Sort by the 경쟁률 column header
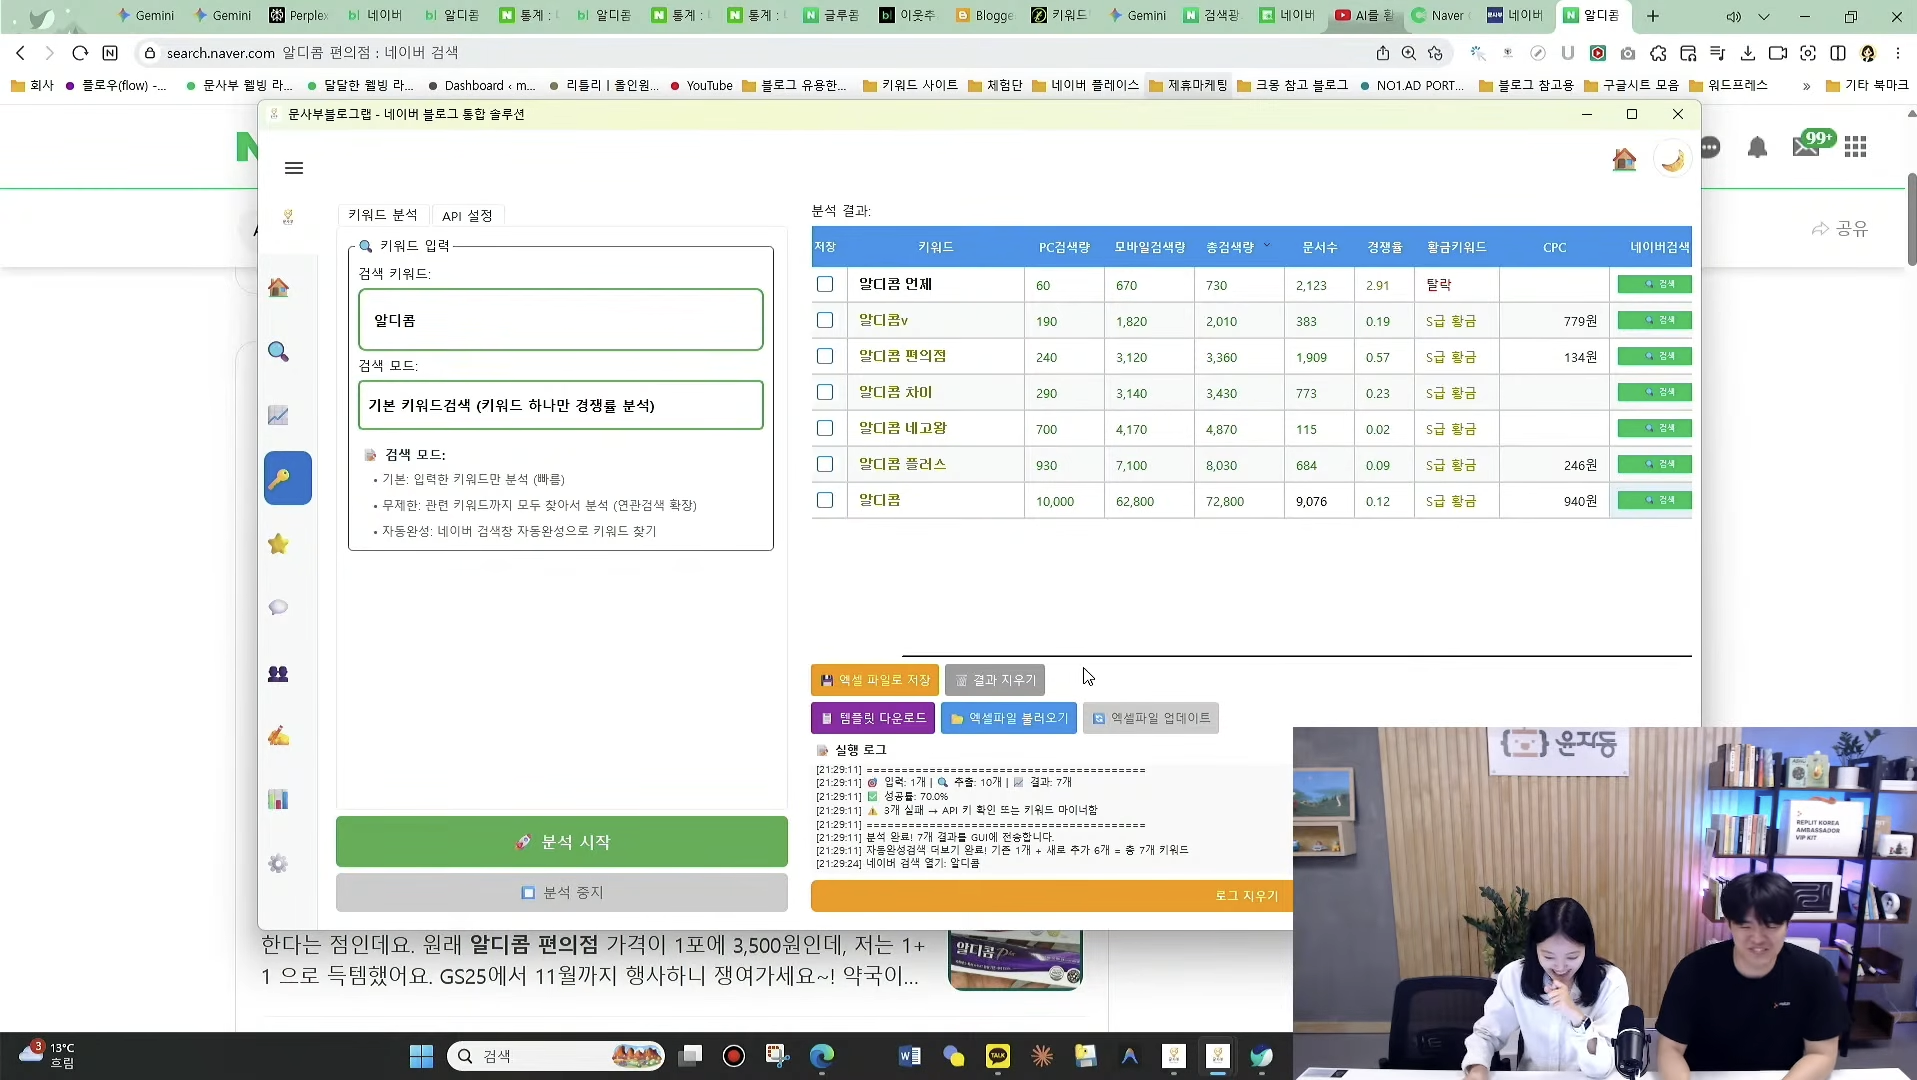 point(1384,247)
